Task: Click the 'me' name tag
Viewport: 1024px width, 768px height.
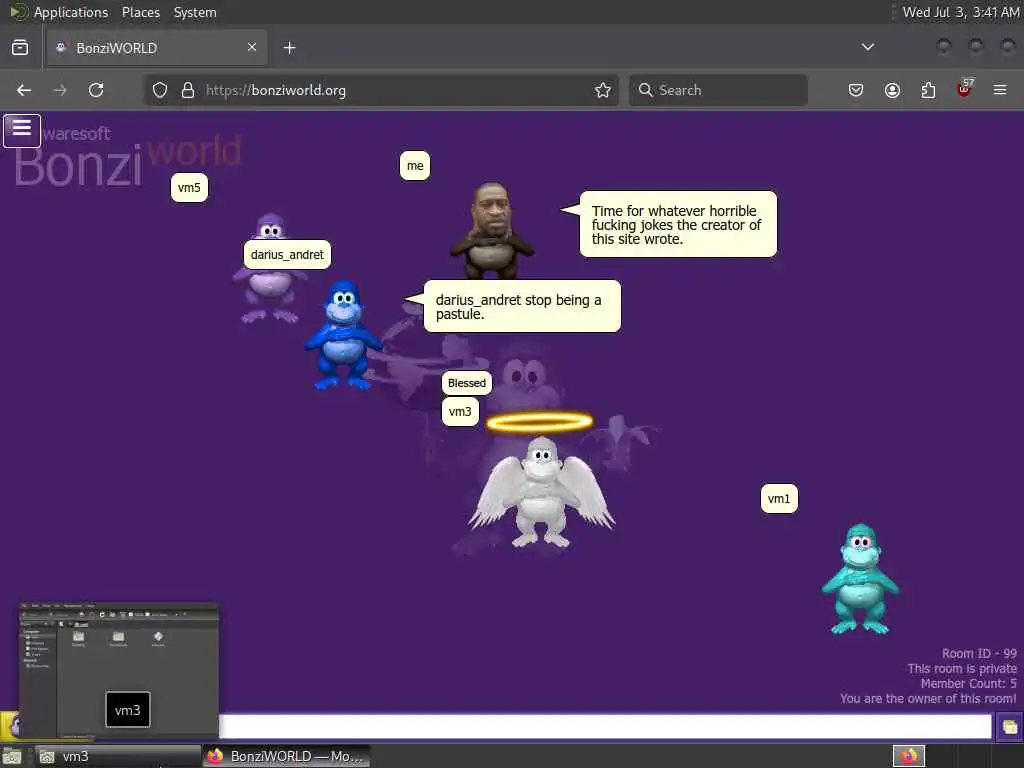Action: pos(415,166)
